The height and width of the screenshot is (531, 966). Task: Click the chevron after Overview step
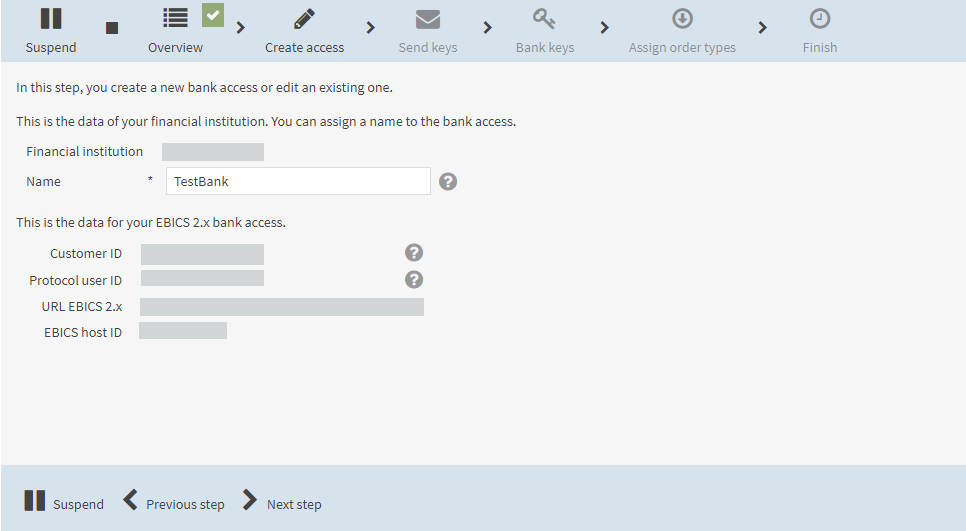241,28
